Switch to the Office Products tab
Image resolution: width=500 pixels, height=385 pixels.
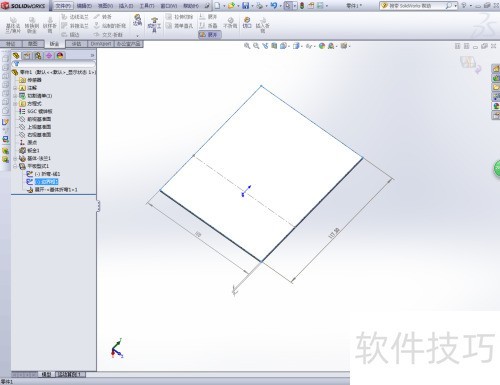click(128, 44)
